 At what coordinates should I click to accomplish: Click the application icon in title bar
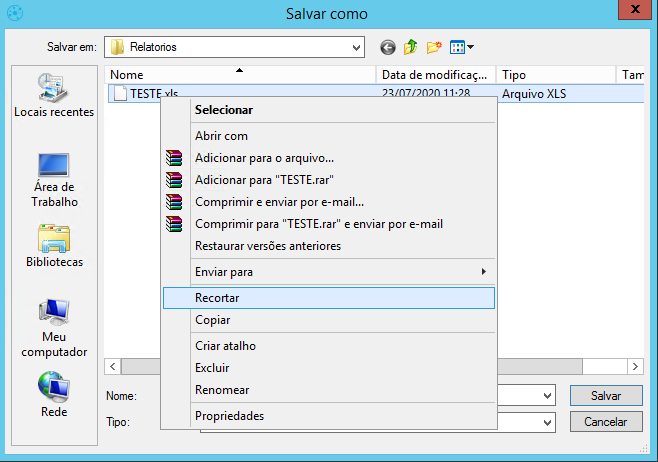[15, 13]
